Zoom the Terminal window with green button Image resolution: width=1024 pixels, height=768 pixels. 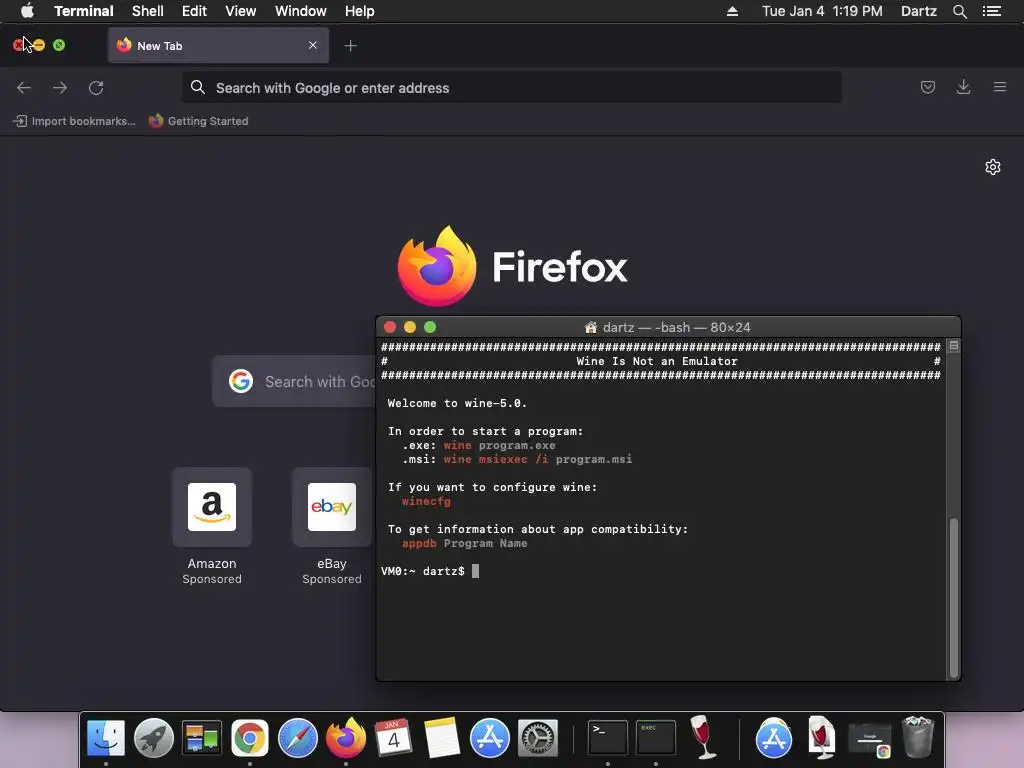(430, 327)
